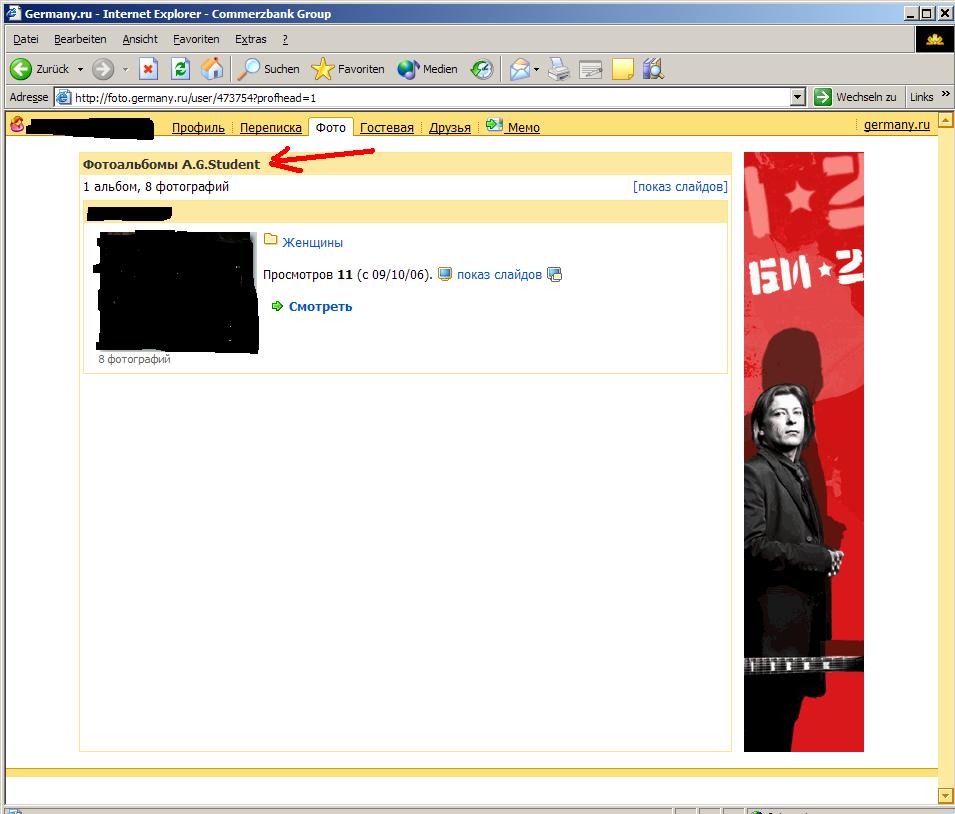
Task: Print the page using the printer icon
Action: point(559,69)
